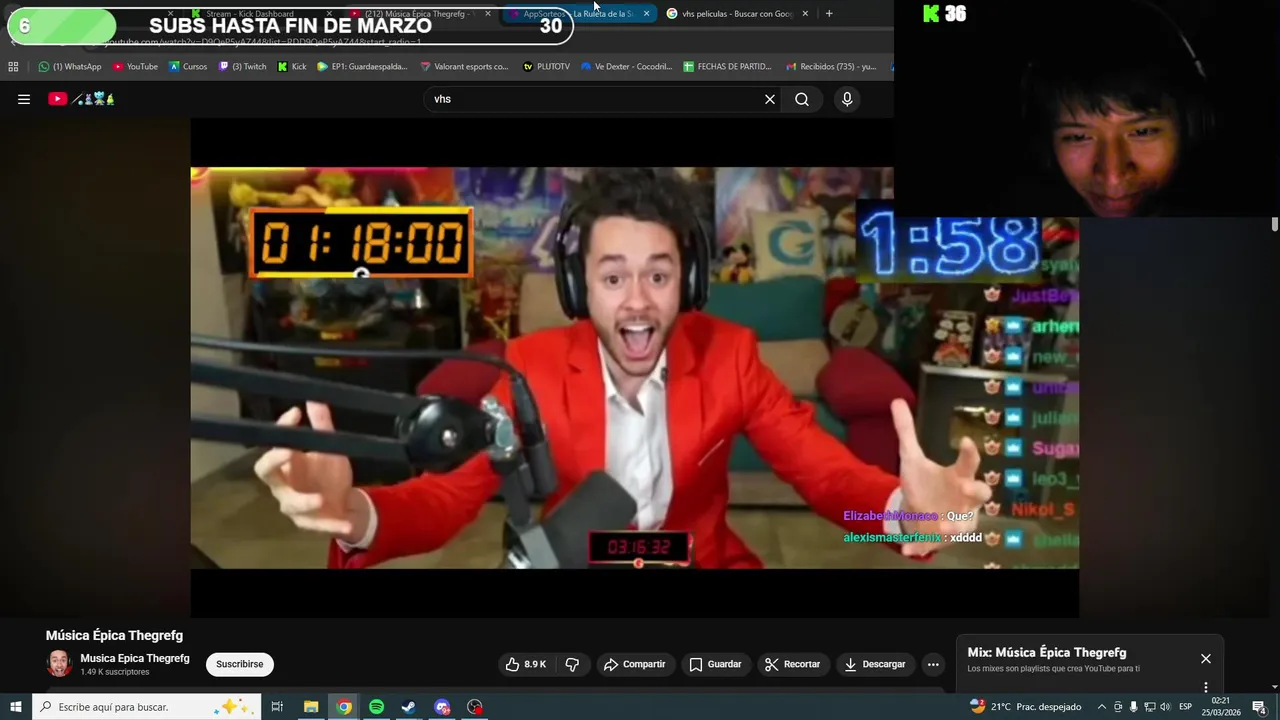Open Twitch bookmark
The image size is (1280, 720).
(x=243, y=67)
